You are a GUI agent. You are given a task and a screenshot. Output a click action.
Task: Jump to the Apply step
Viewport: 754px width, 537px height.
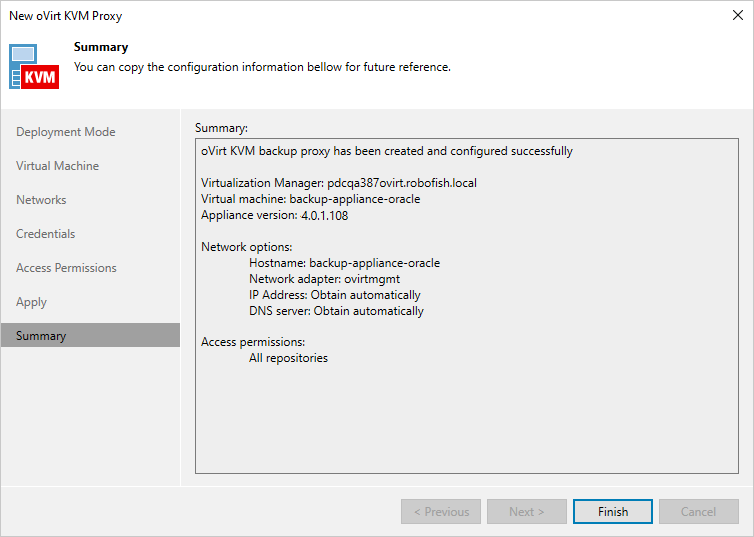(32, 302)
